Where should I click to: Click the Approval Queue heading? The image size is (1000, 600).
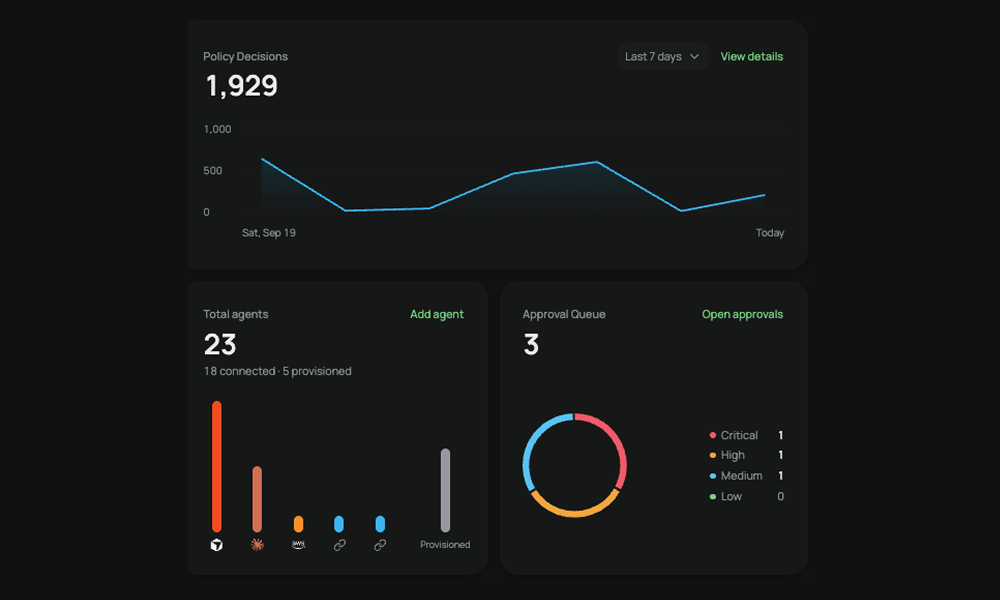click(x=564, y=314)
